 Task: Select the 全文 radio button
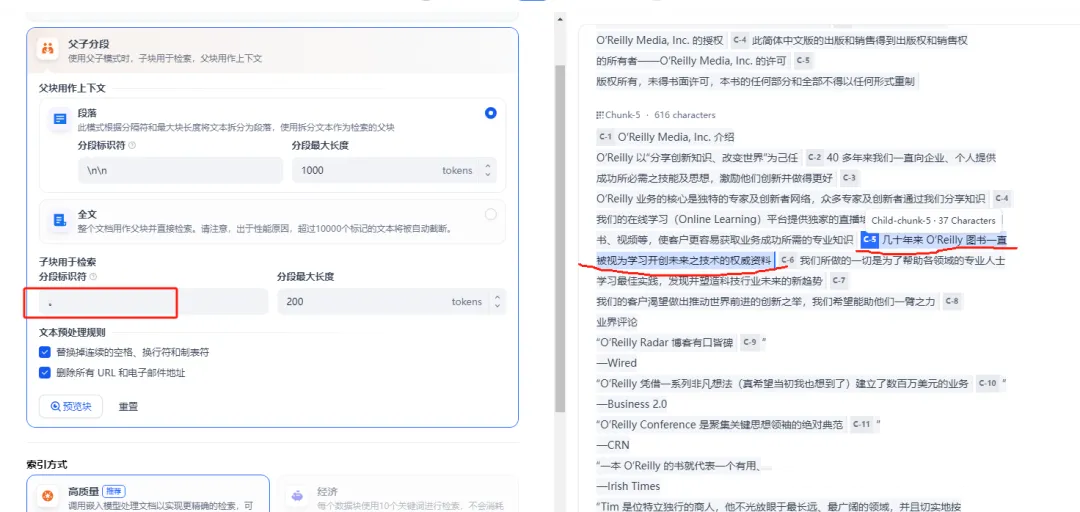click(490, 214)
